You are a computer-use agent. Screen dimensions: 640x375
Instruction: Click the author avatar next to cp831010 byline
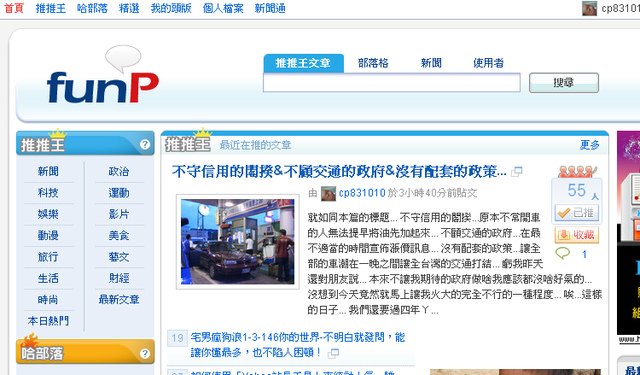328,193
